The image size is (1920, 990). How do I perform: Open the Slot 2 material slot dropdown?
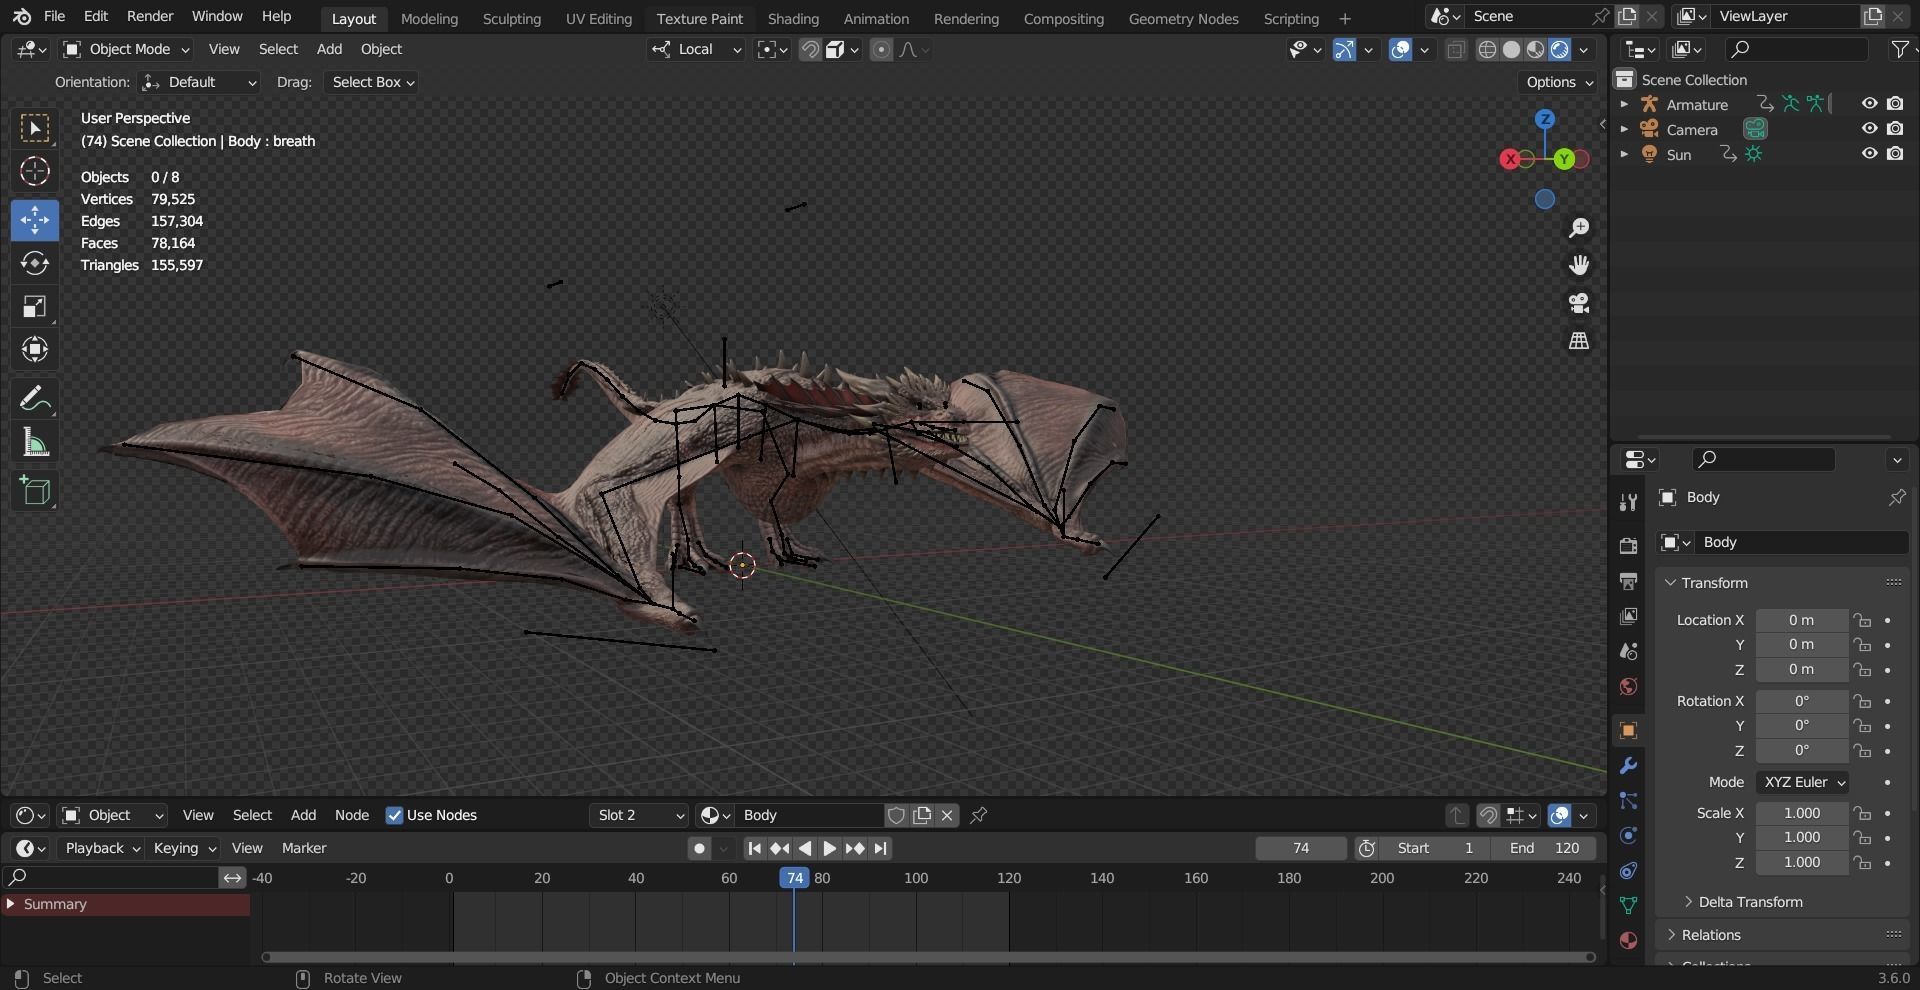click(x=640, y=815)
